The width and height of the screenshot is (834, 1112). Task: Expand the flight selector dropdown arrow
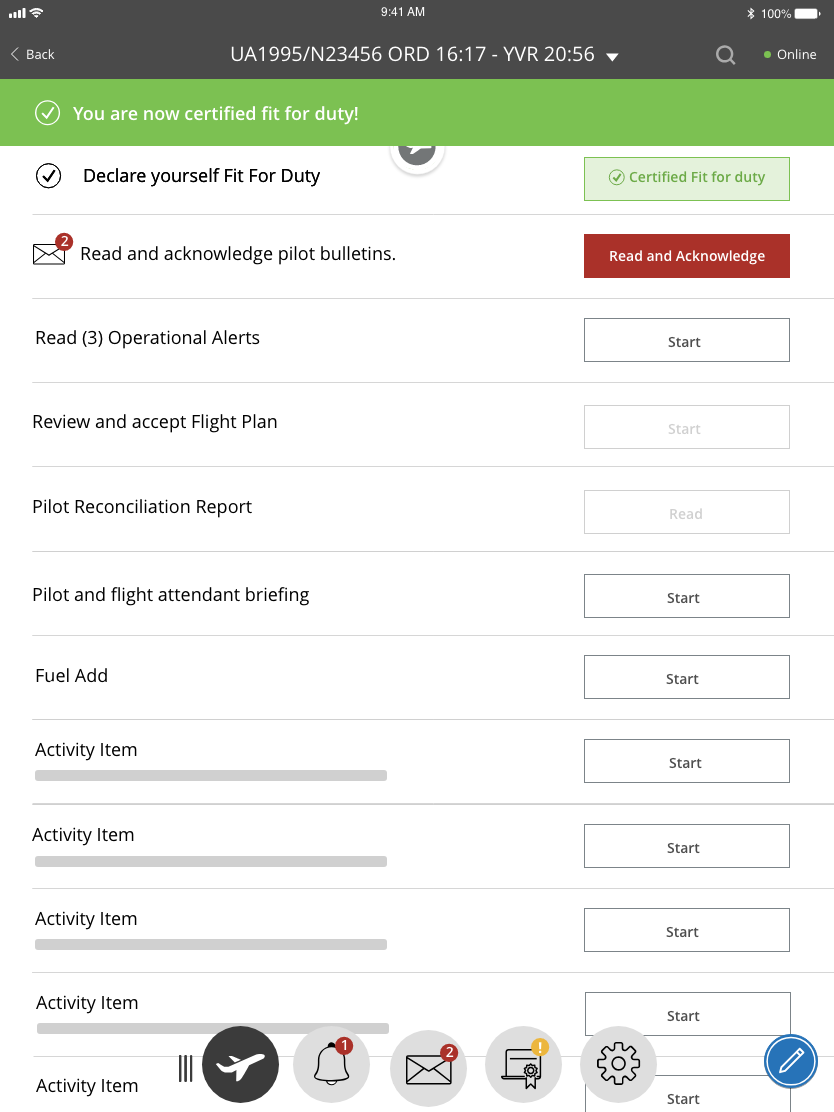point(613,57)
